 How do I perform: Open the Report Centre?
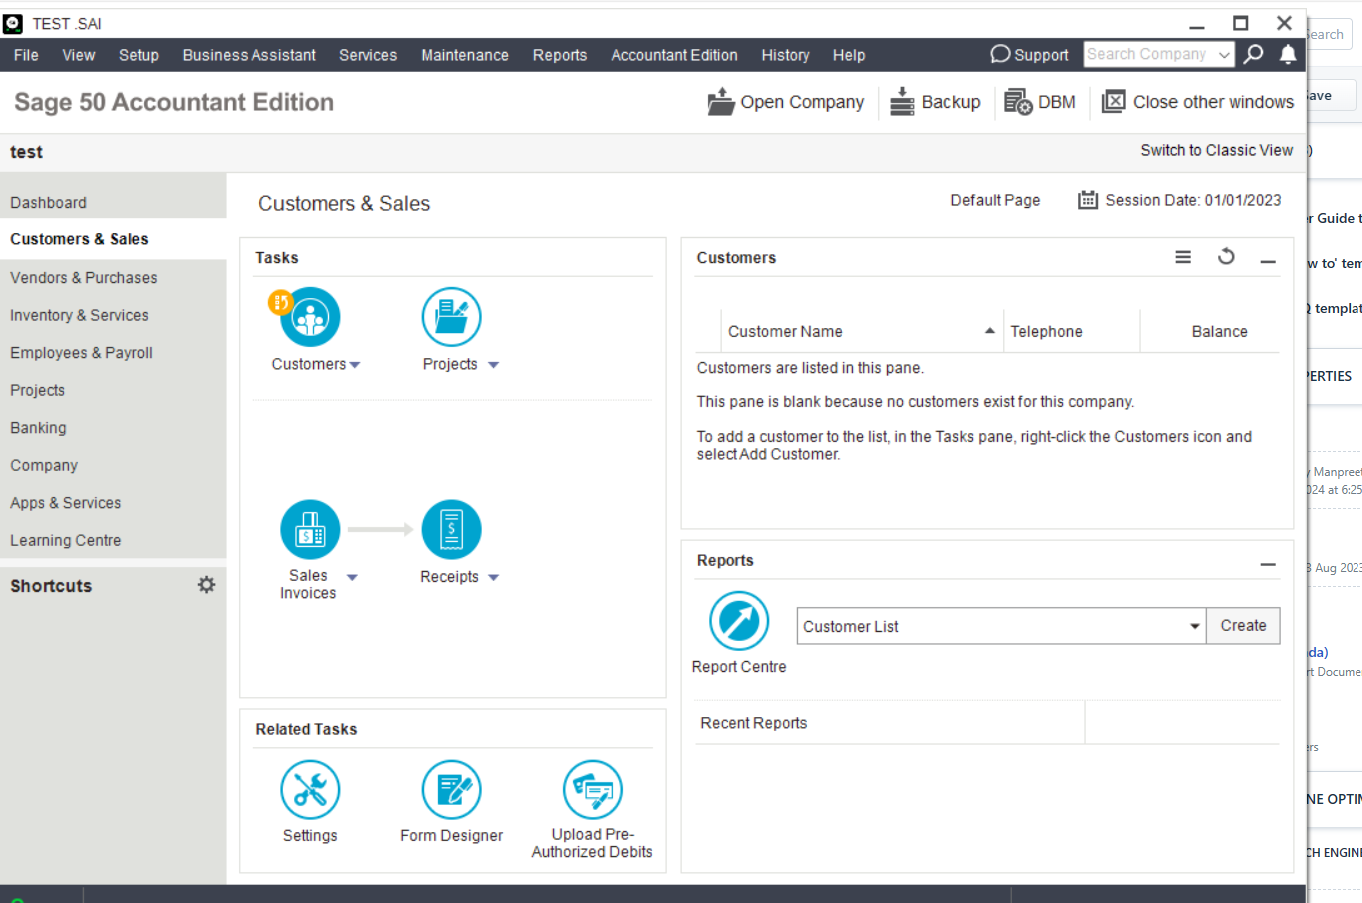point(739,621)
